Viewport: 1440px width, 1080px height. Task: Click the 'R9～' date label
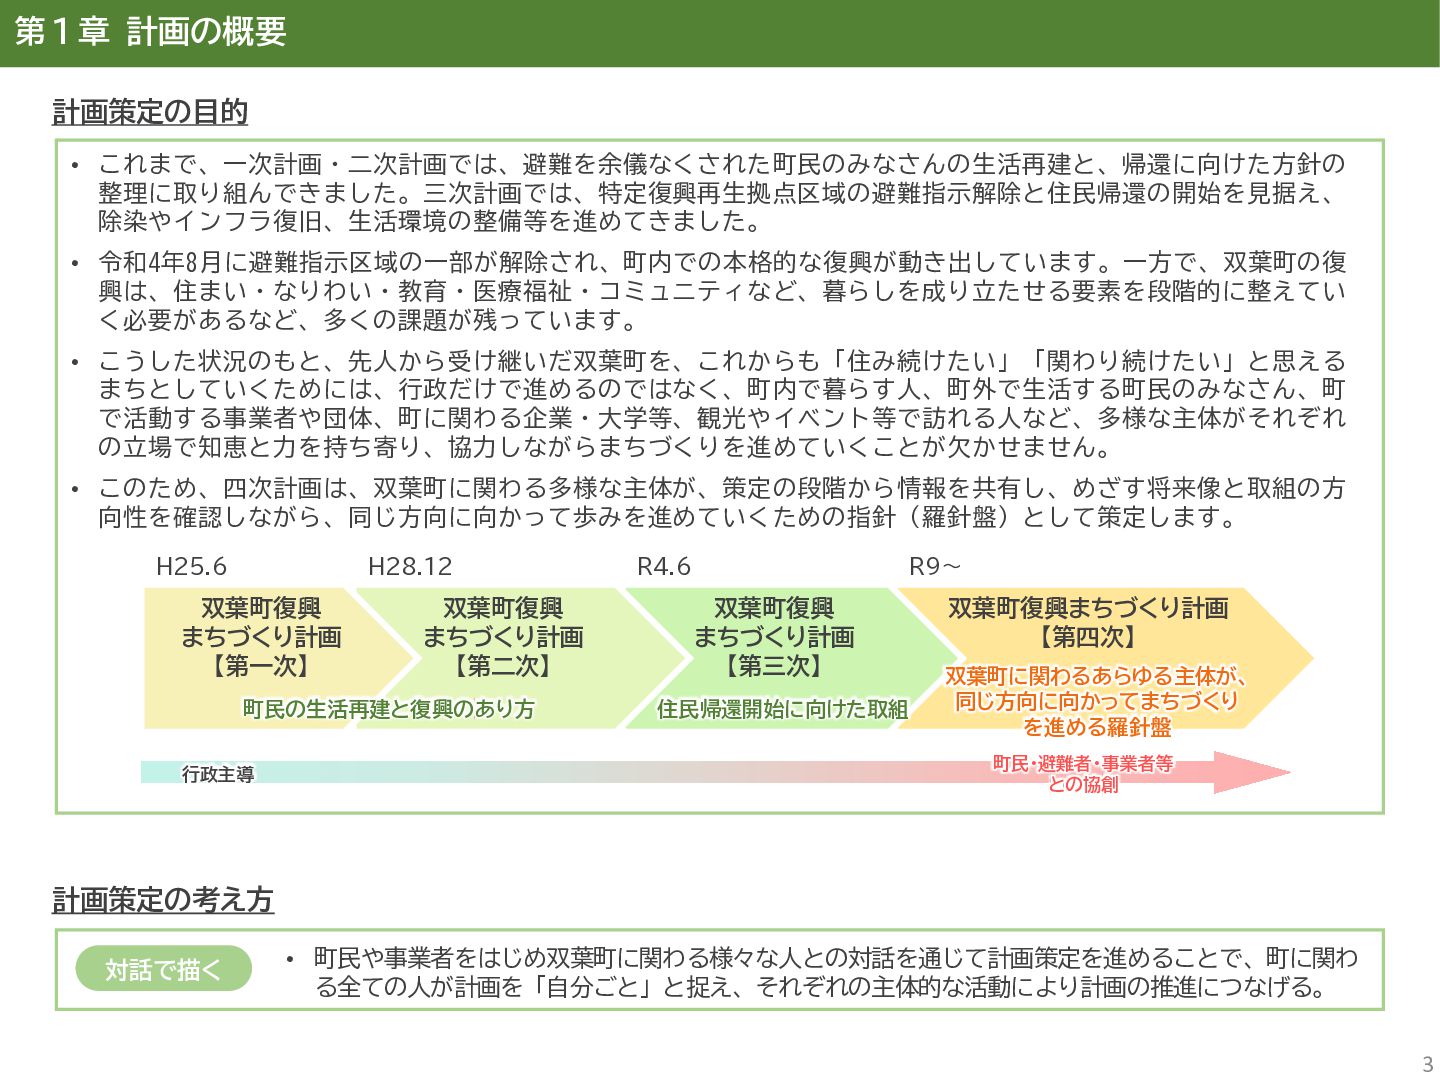tap(935, 567)
